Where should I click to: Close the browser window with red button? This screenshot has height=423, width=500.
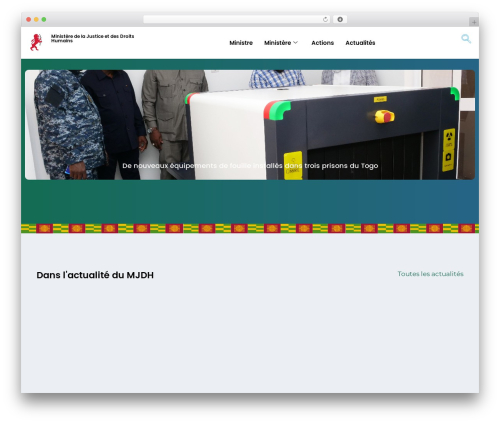[29, 20]
